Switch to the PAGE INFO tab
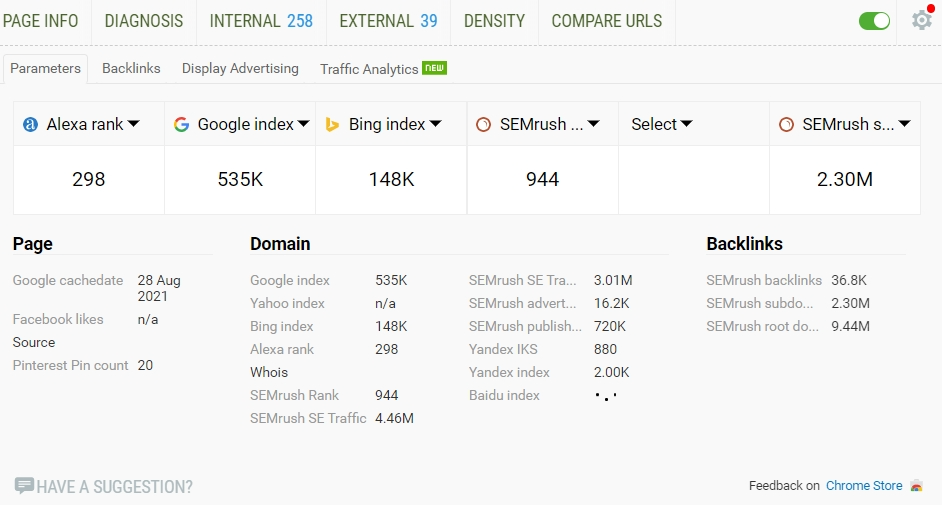942x505 pixels. click(41, 21)
